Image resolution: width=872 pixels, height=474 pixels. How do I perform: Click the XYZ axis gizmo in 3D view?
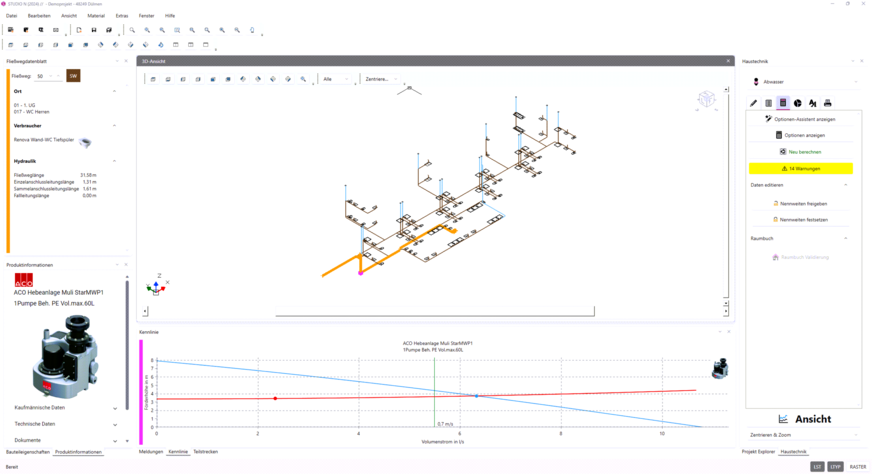pyautogui.click(x=156, y=287)
